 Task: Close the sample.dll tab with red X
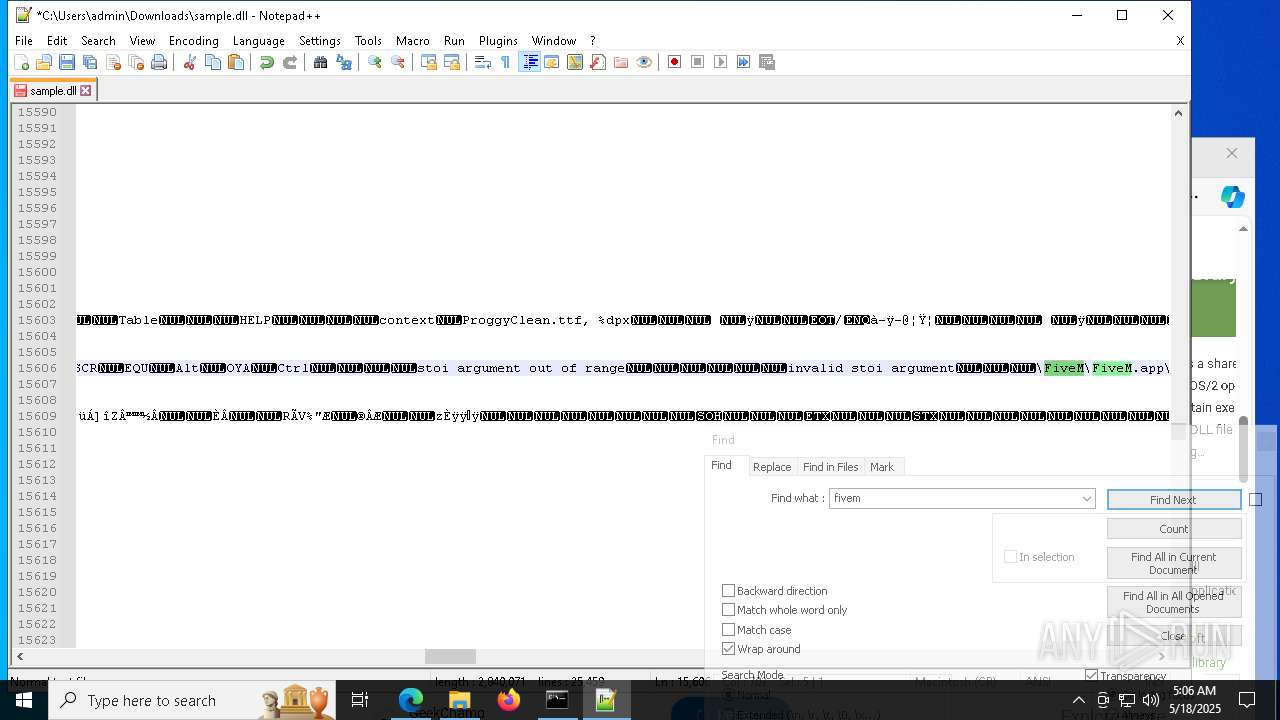(x=86, y=90)
